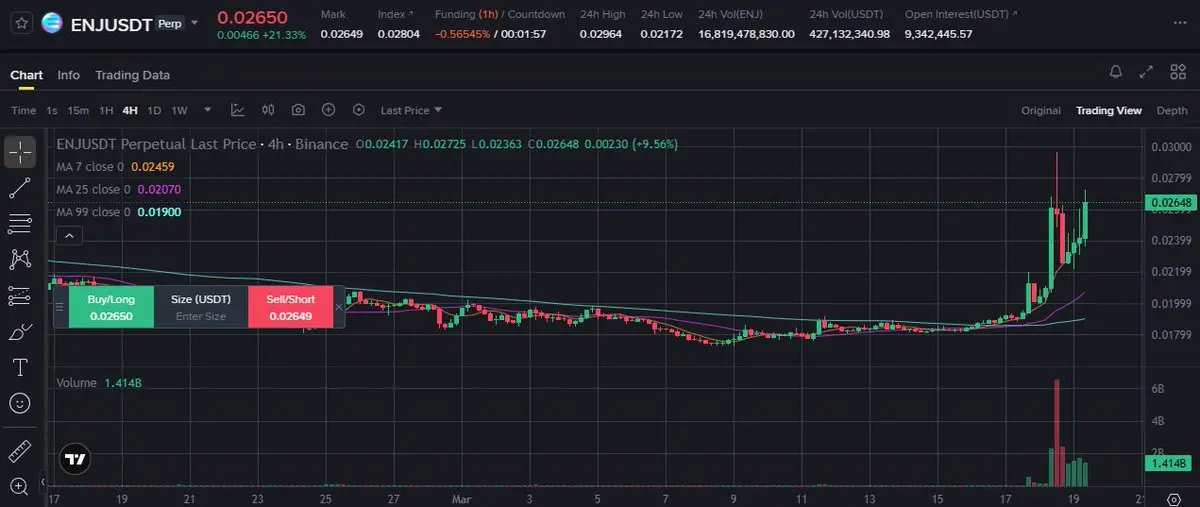The width and height of the screenshot is (1200, 507).
Task: Switch to Trading View chart mode
Action: pyautogui.click(x=1108, y=110)
